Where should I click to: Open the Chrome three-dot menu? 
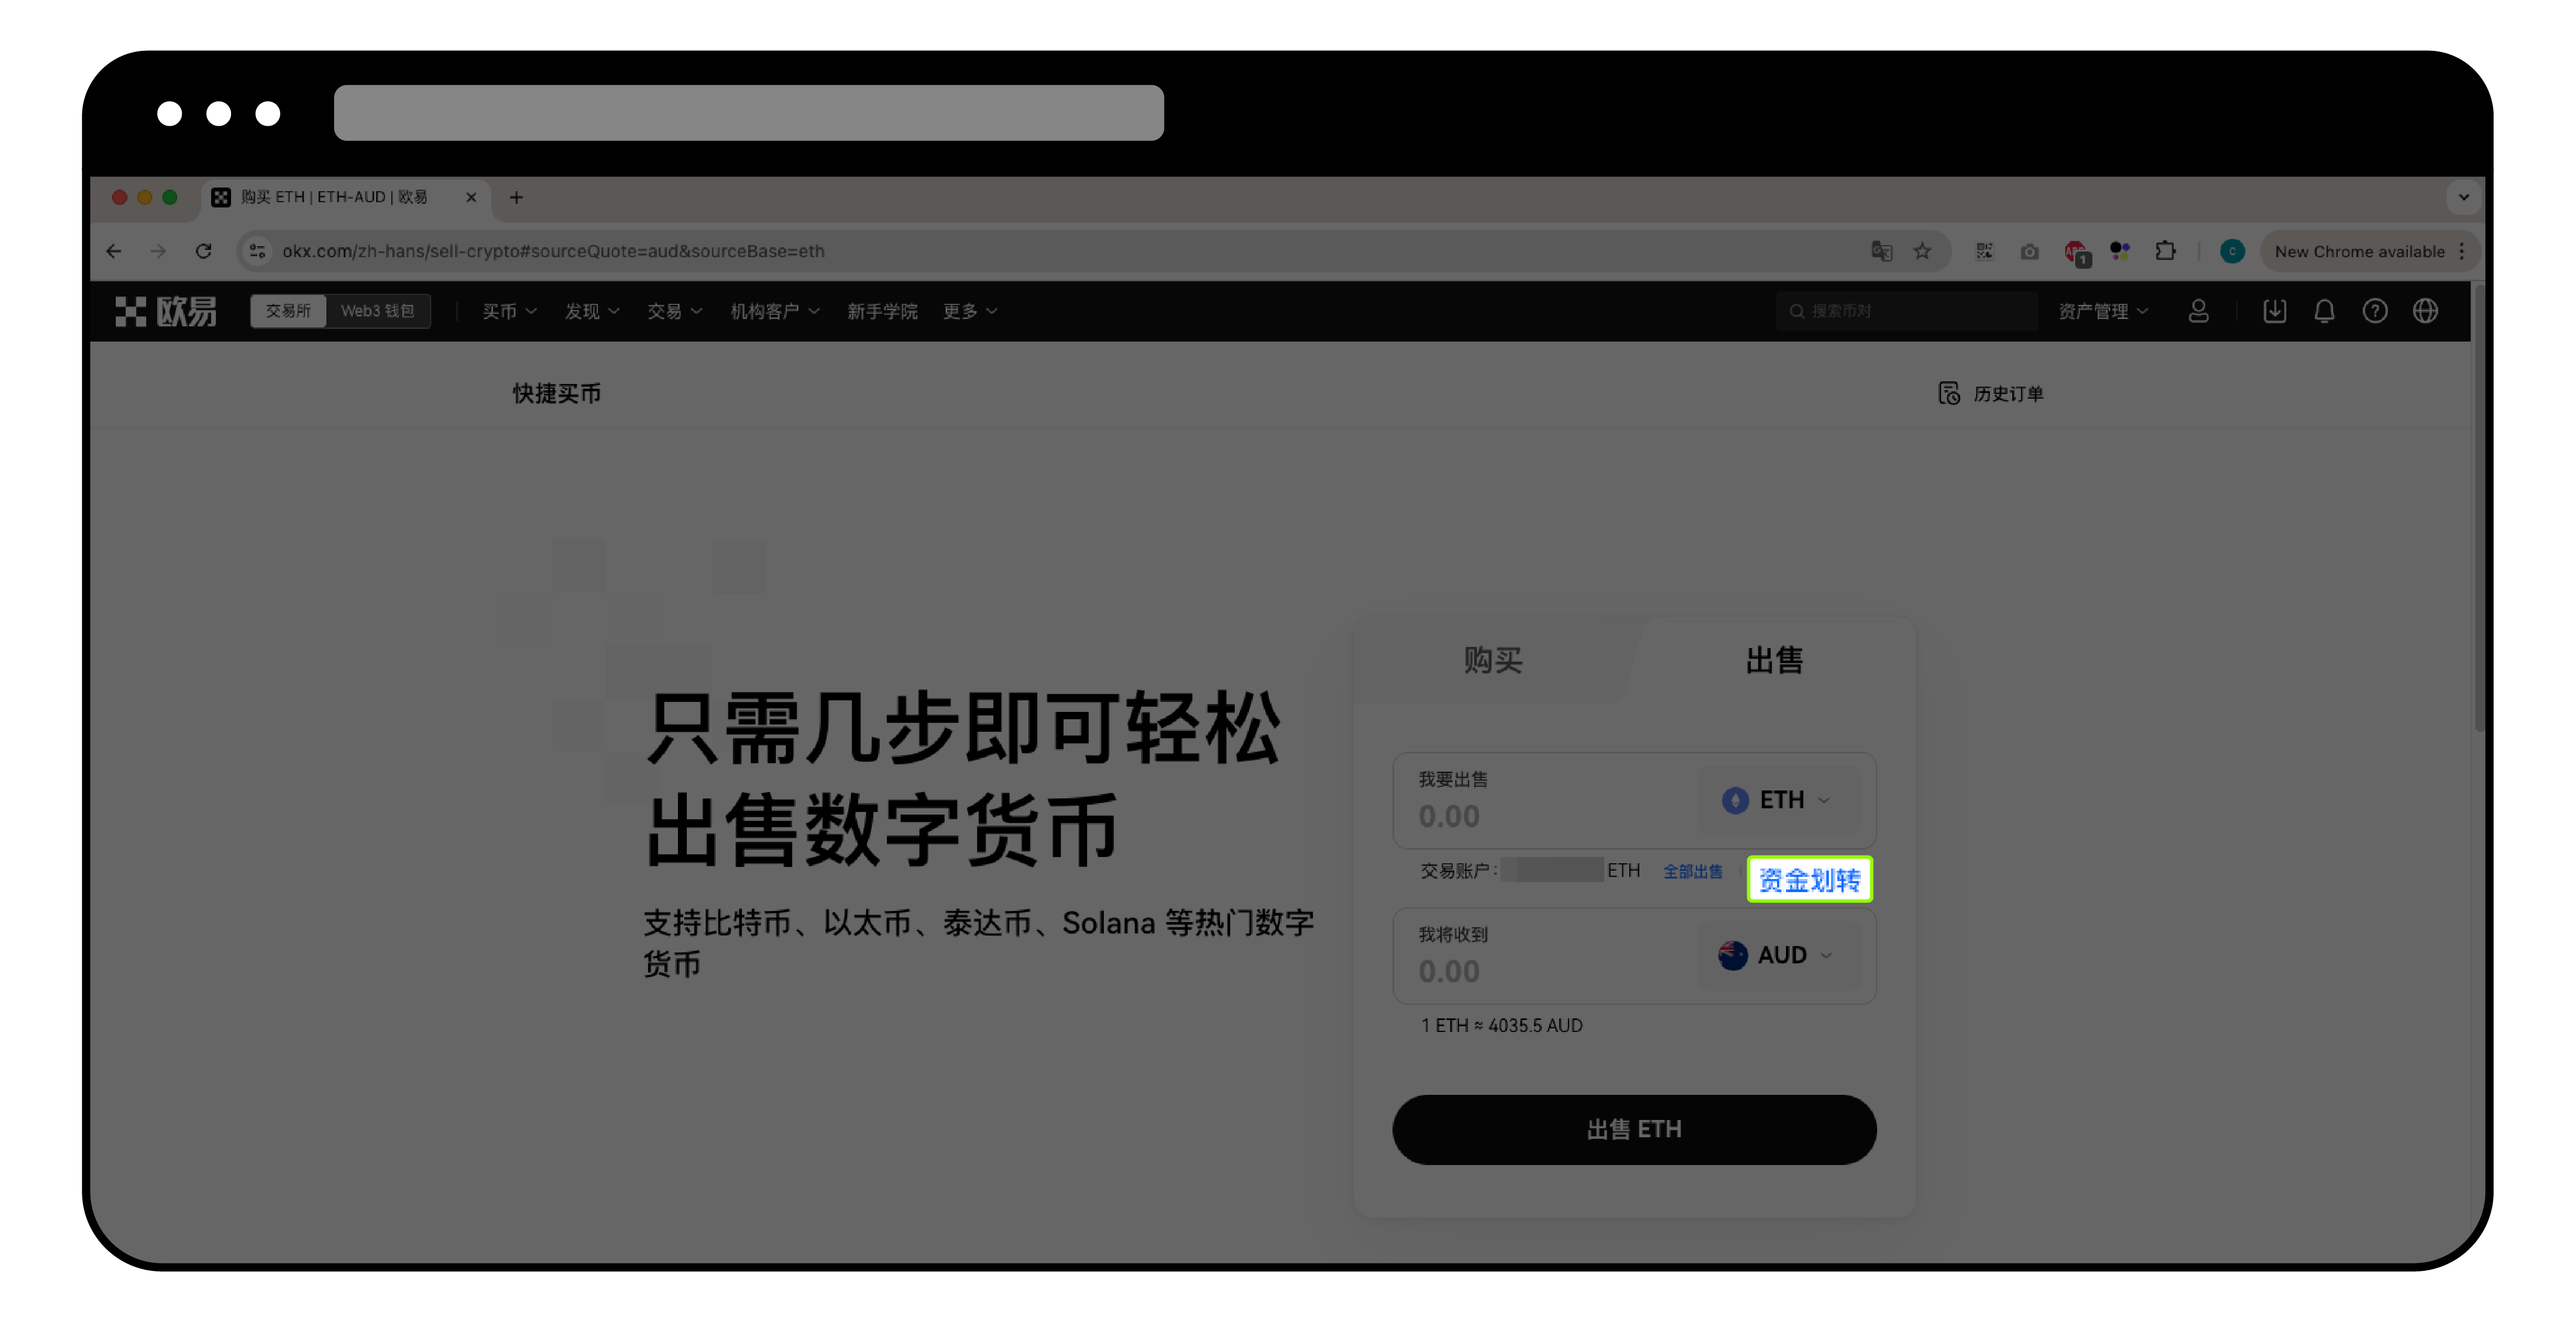(x=2462, y=252)
